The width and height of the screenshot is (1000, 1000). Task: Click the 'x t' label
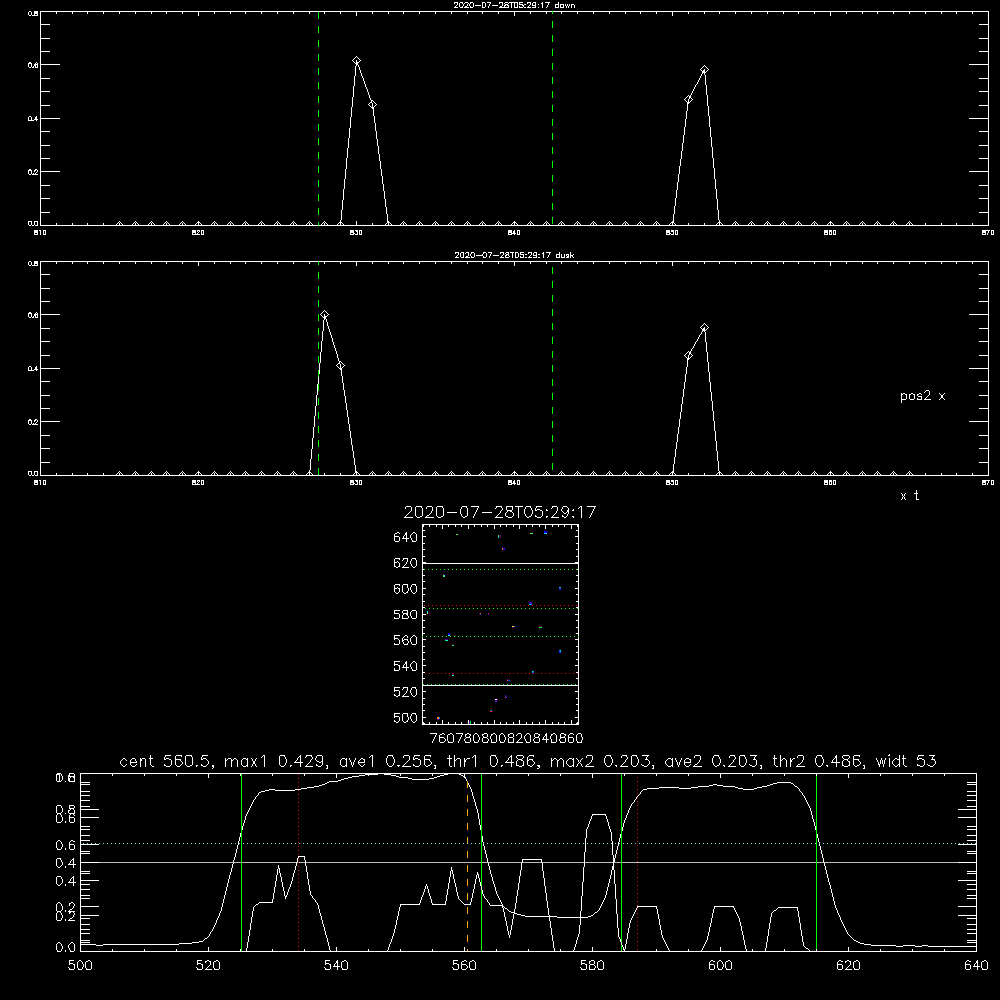(909, 496)
